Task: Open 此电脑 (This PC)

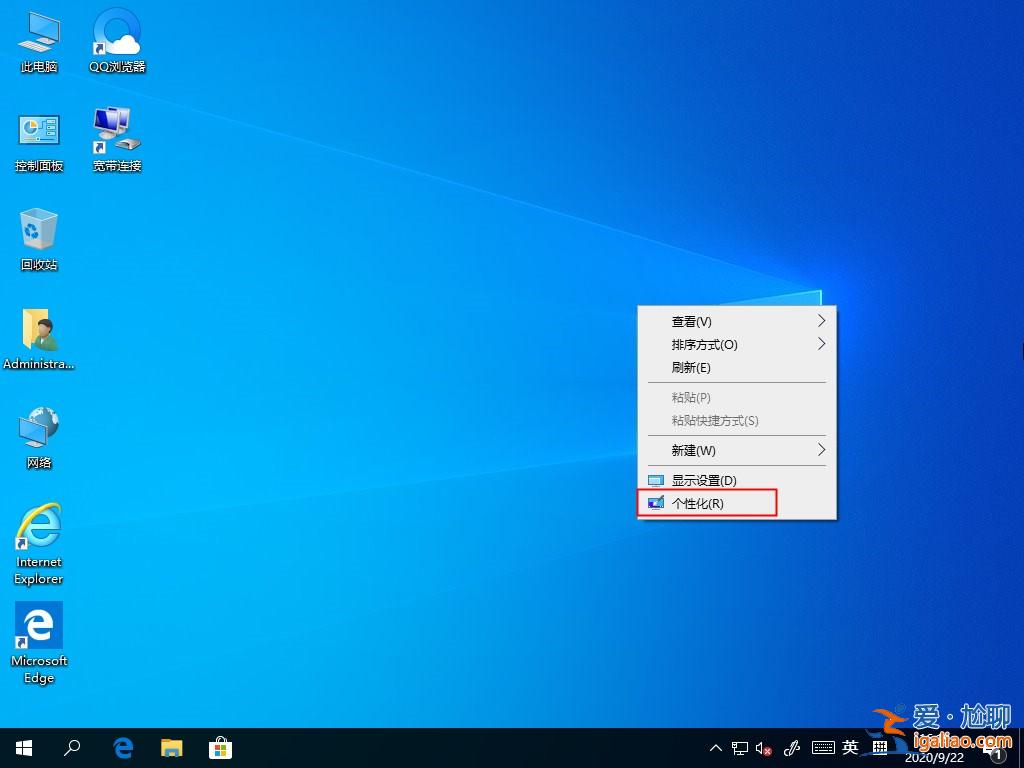Action: 38,40
